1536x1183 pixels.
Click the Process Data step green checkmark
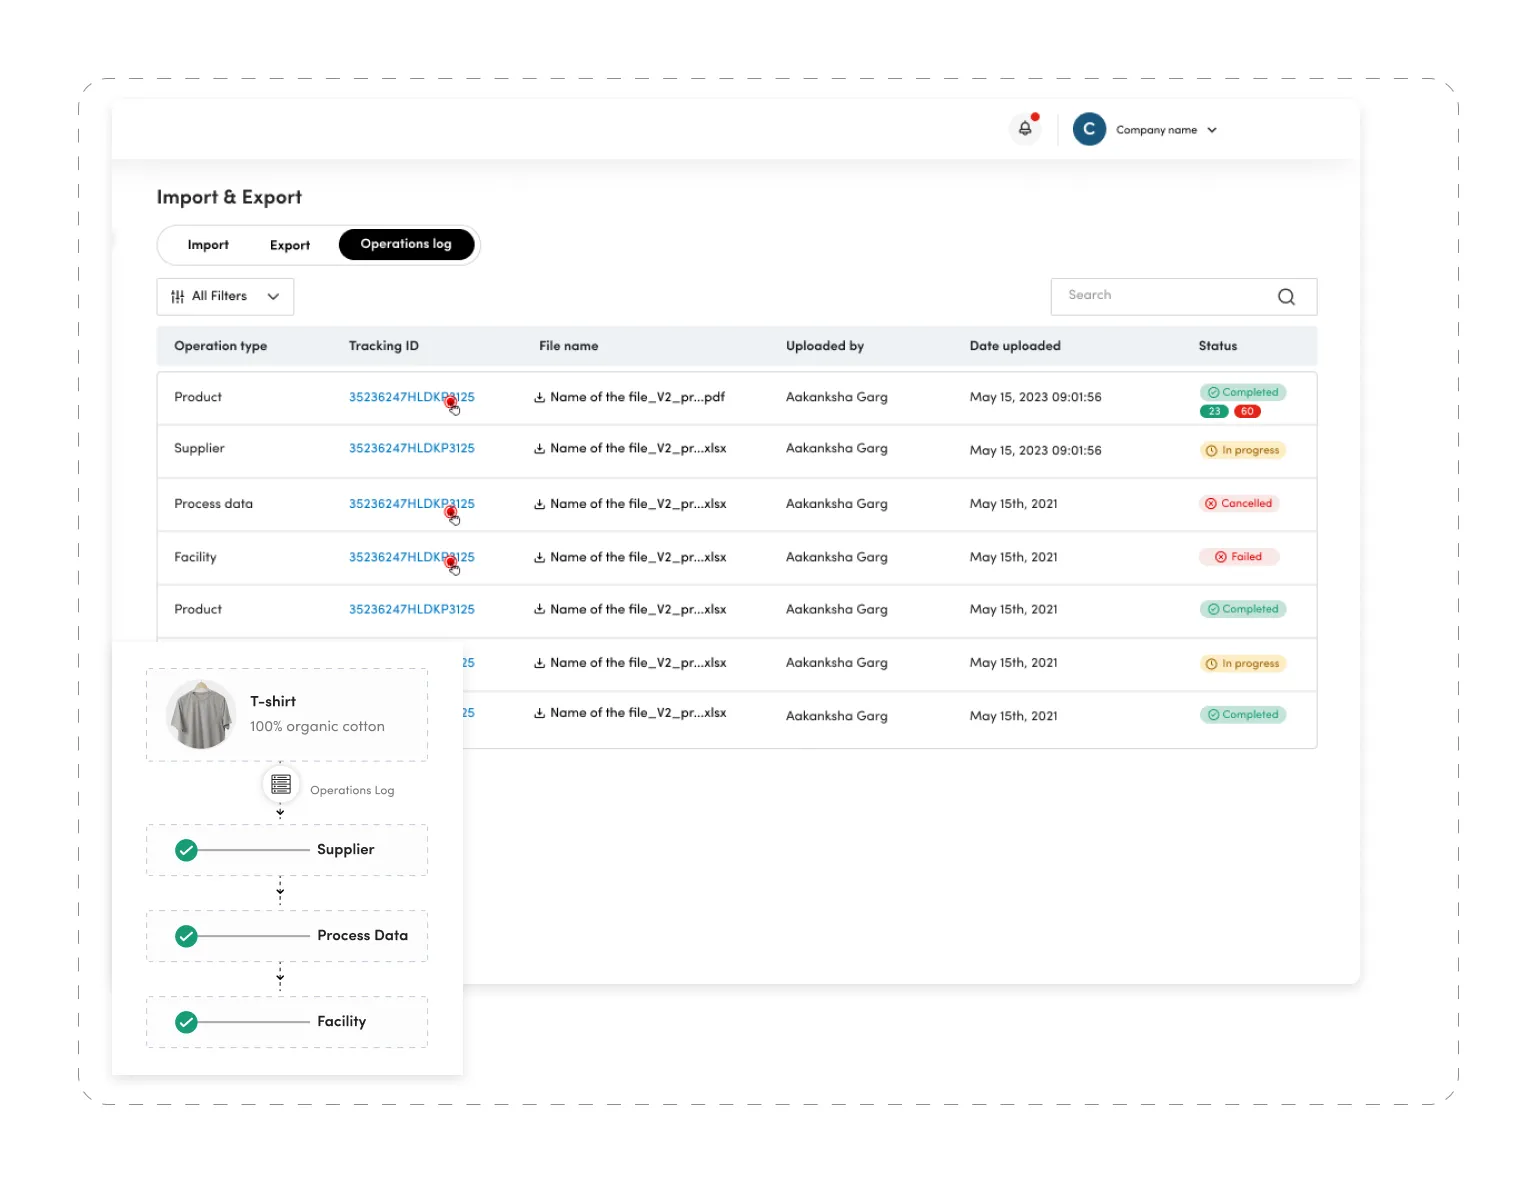tap(186, 936)
